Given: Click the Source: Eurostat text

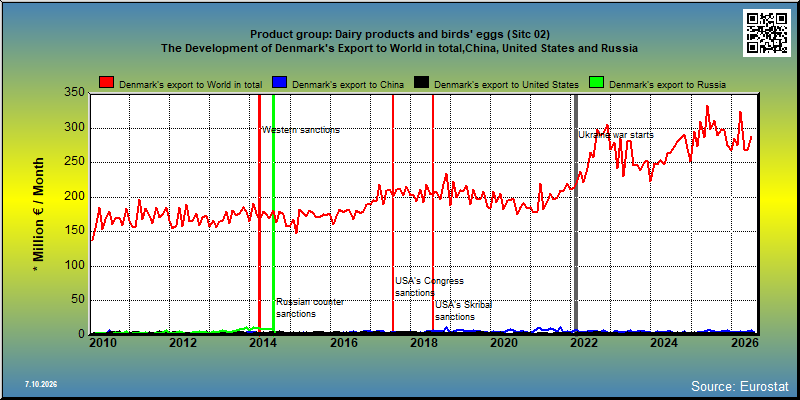Looking at the screenshot, I should coord(740,386).
